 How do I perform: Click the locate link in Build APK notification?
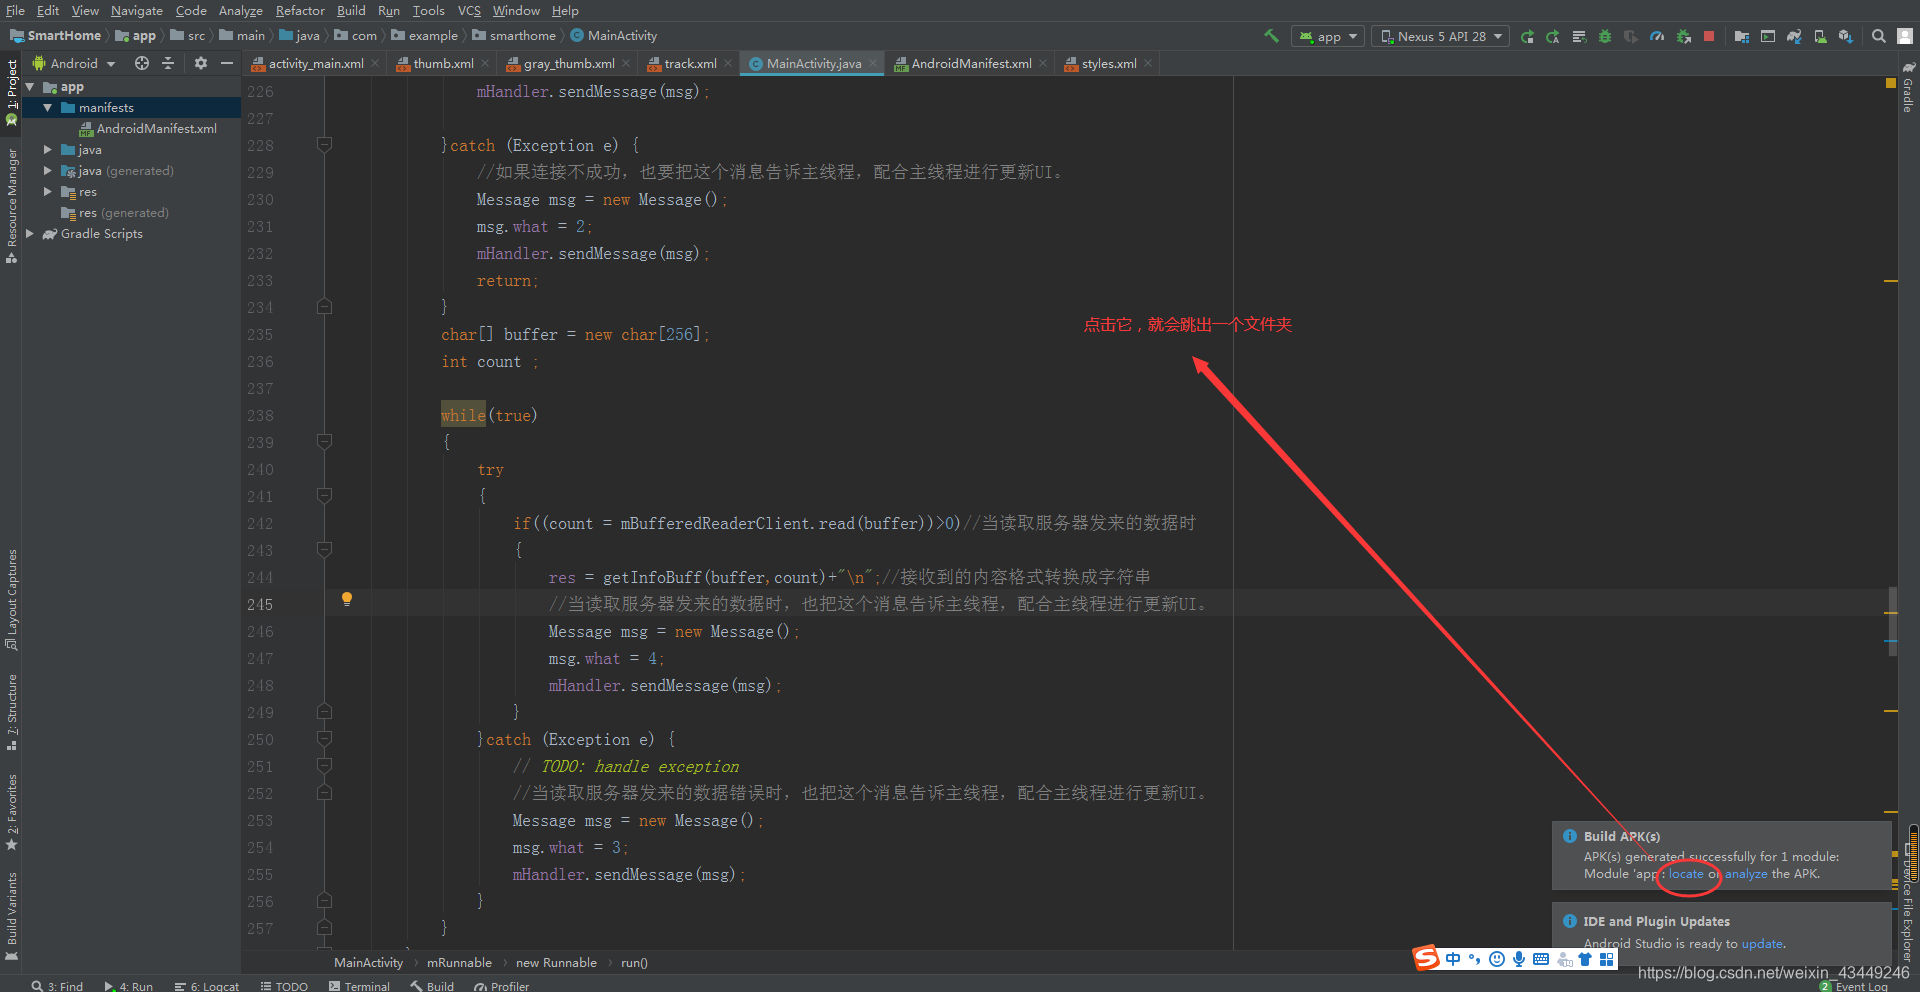(1685, 874)
